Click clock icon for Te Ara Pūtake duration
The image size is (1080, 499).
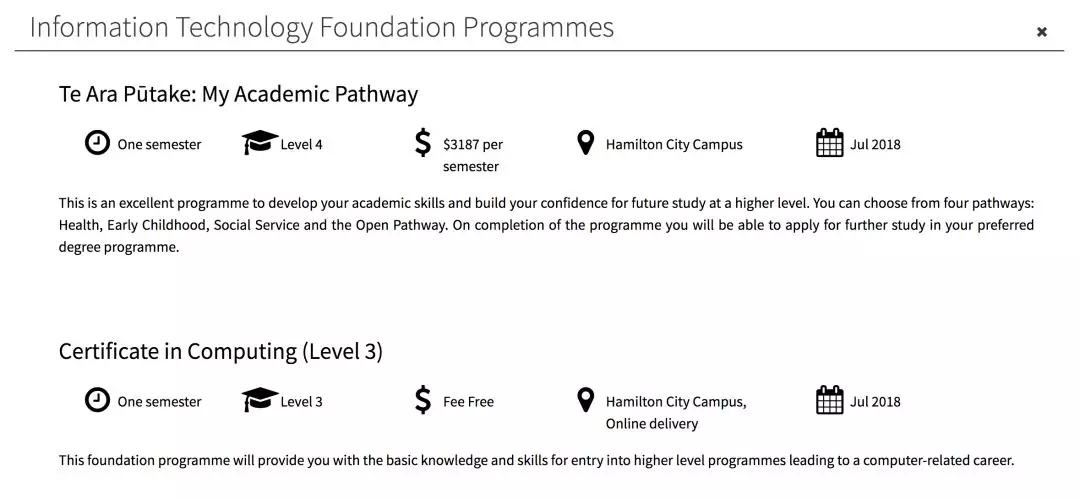(97, 143)
